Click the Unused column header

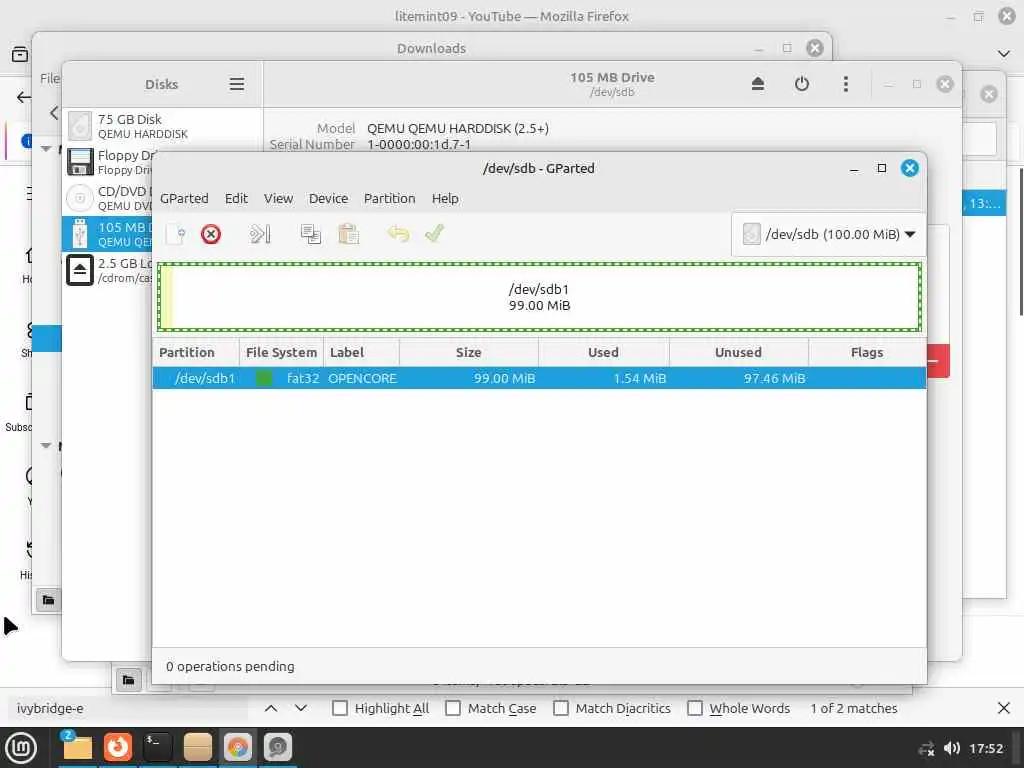click(738, 353)
